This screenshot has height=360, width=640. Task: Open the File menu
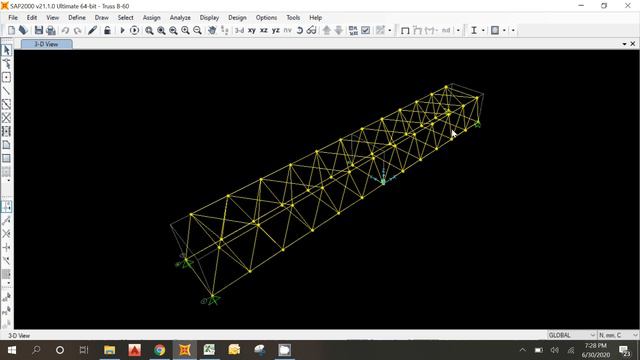click(13, 18)
